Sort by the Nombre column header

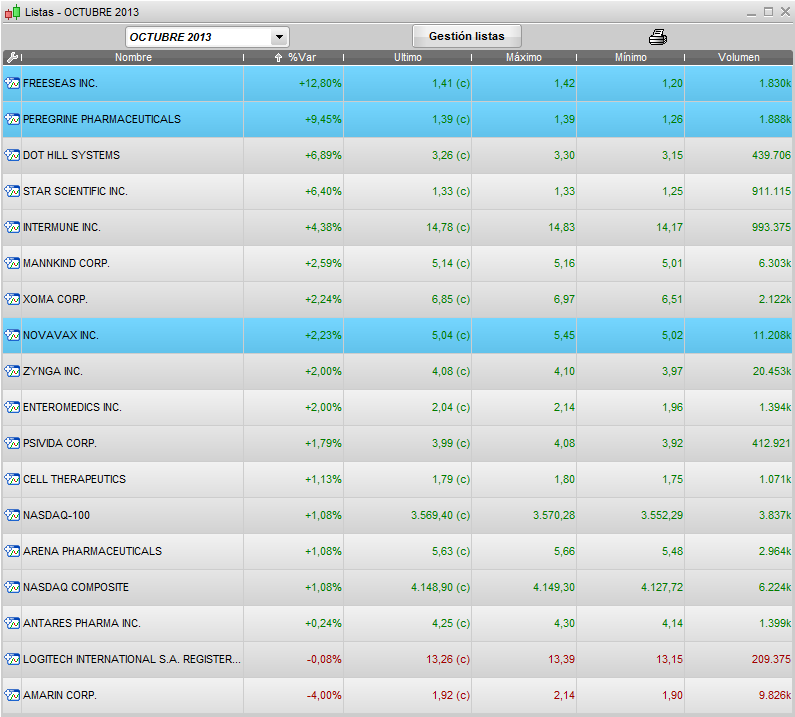133,58
